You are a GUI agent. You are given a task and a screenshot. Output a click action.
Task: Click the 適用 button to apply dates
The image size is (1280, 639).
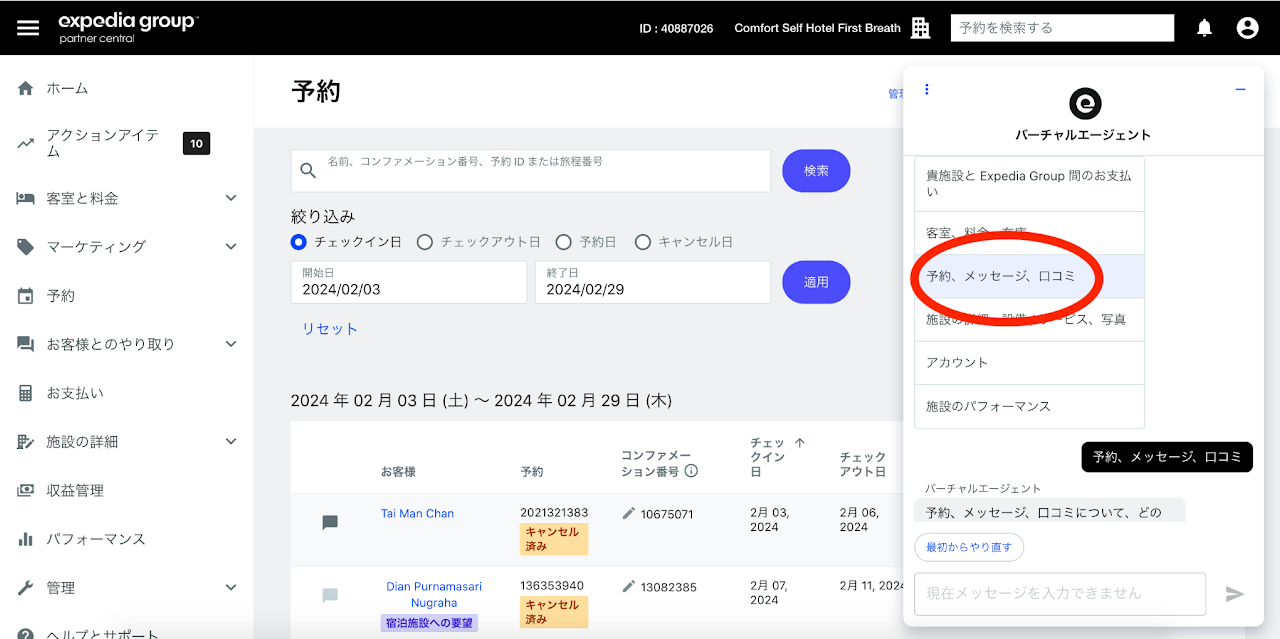click(x=816, y=282)
